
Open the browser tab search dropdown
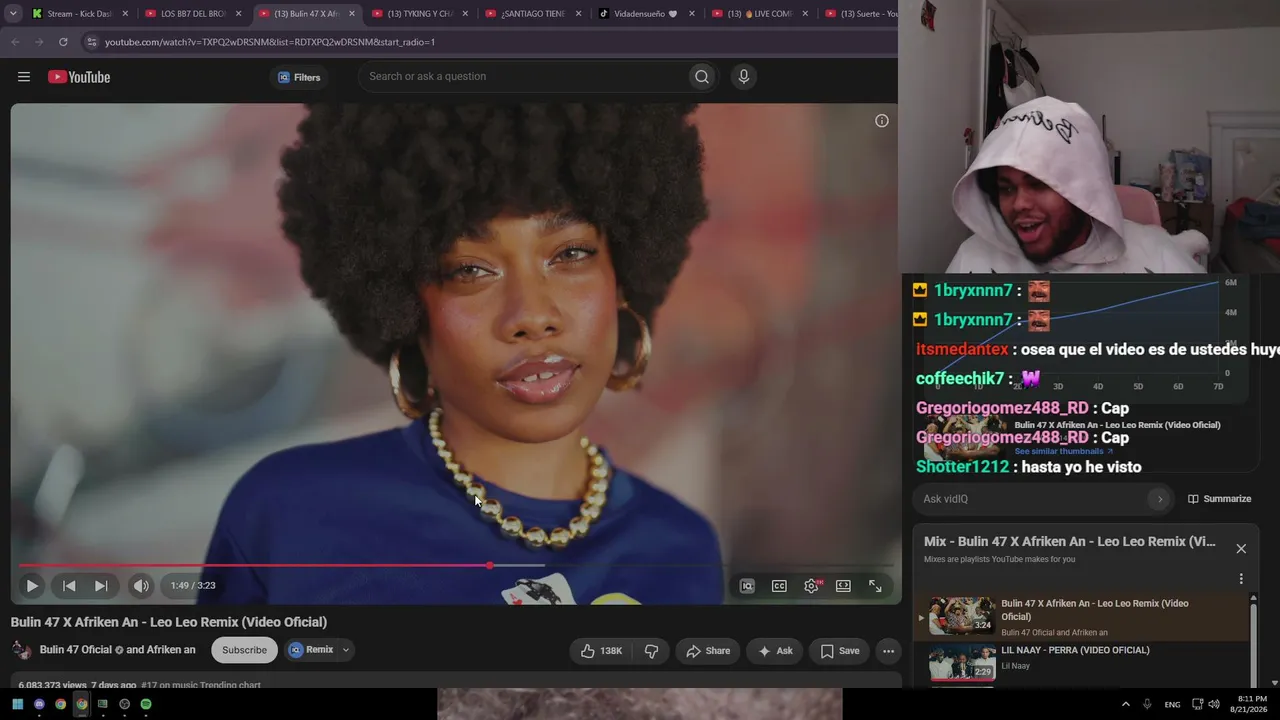point(13,14)
